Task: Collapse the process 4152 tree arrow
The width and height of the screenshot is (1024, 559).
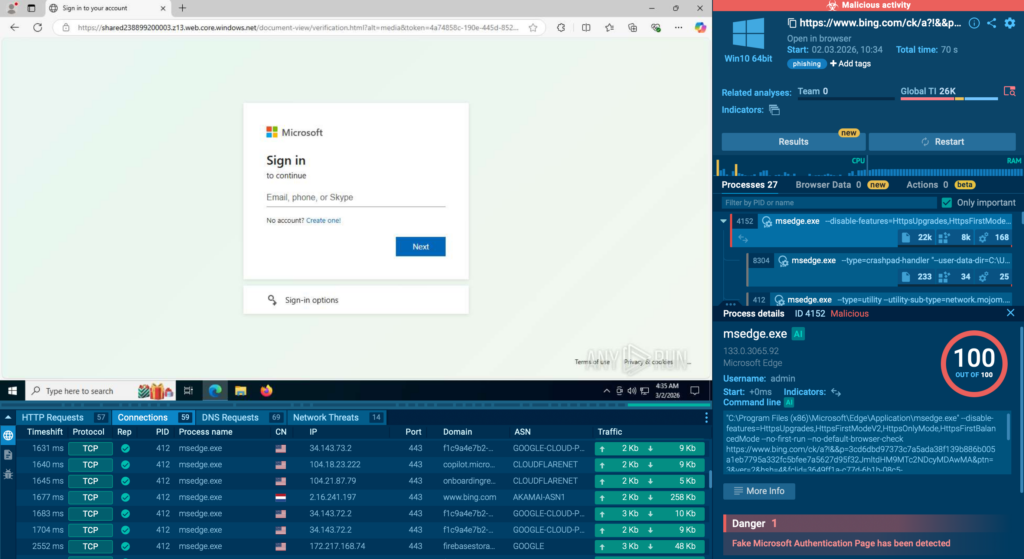Action: tap(723, 221)
